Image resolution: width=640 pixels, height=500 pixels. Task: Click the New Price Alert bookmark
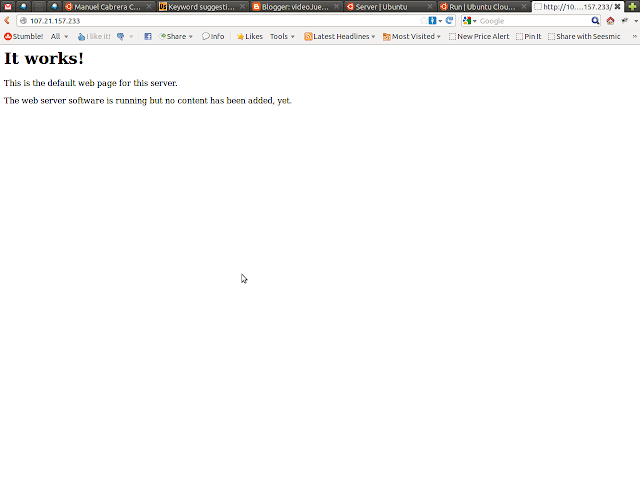(x=479, y=36)
